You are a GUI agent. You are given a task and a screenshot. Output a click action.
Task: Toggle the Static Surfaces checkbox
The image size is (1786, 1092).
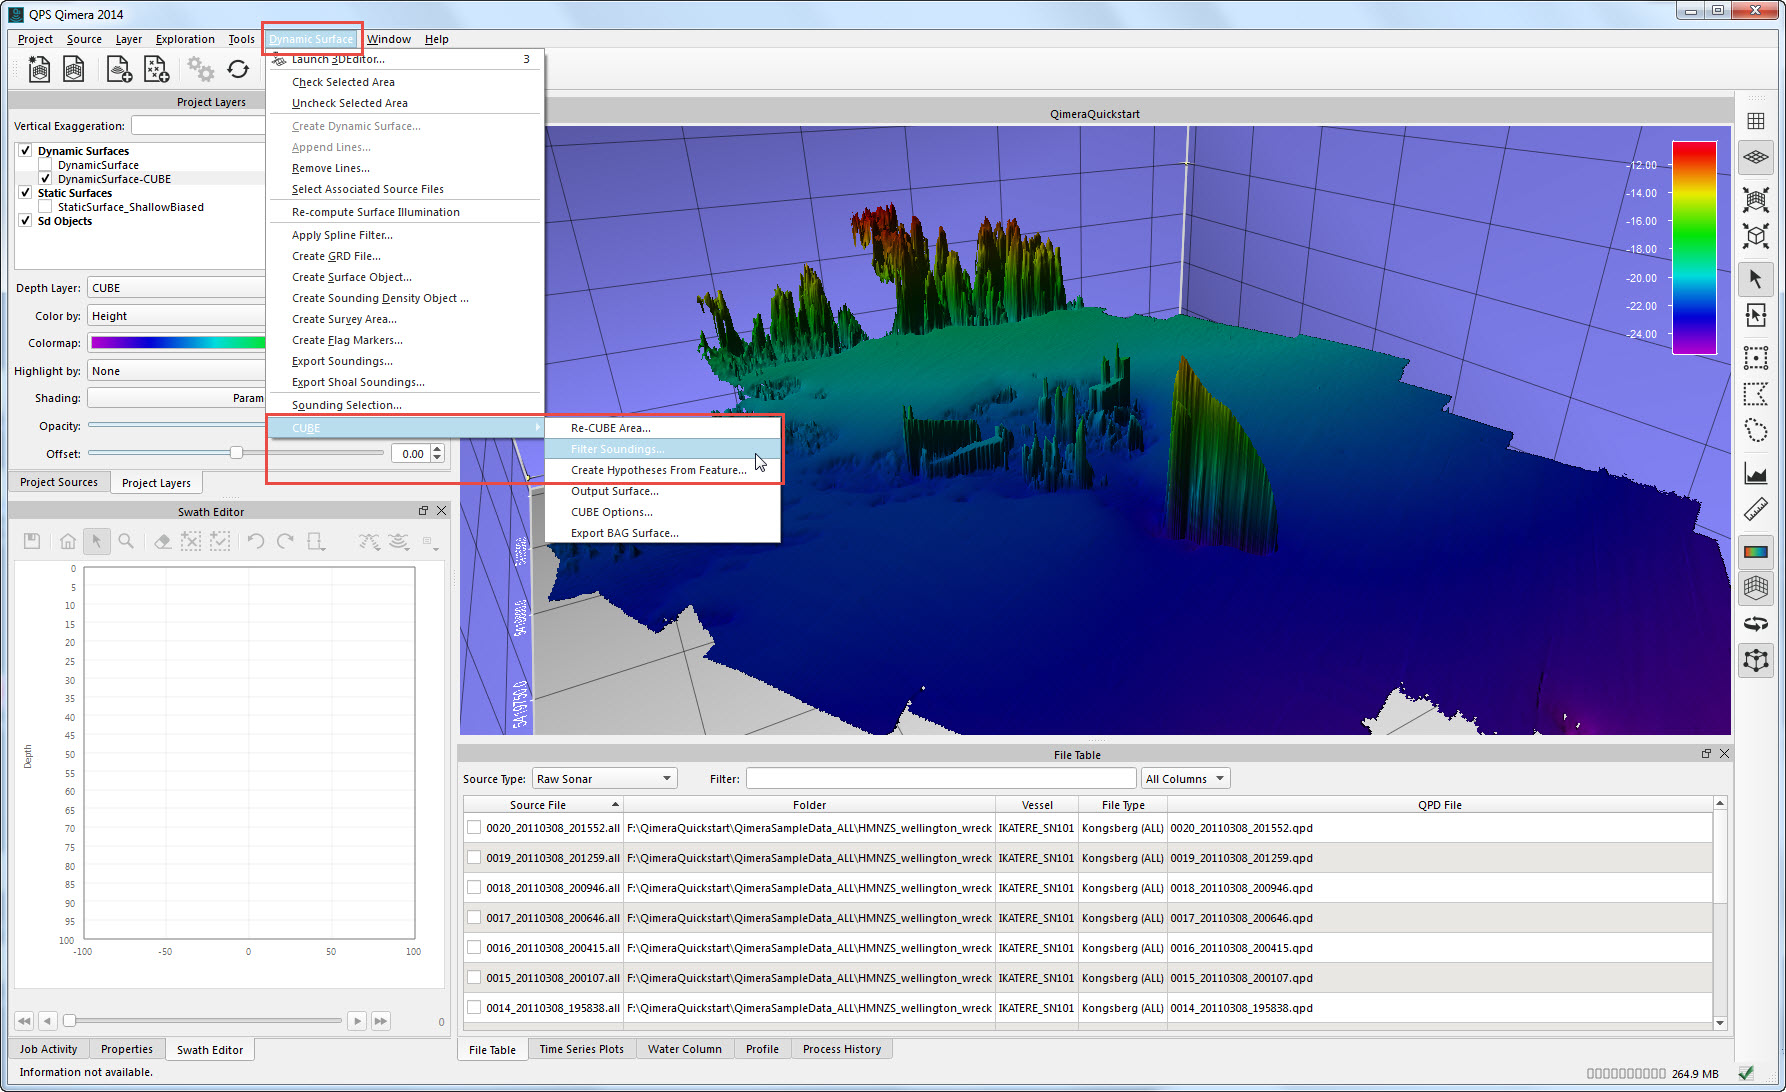[x=25, y=193]
